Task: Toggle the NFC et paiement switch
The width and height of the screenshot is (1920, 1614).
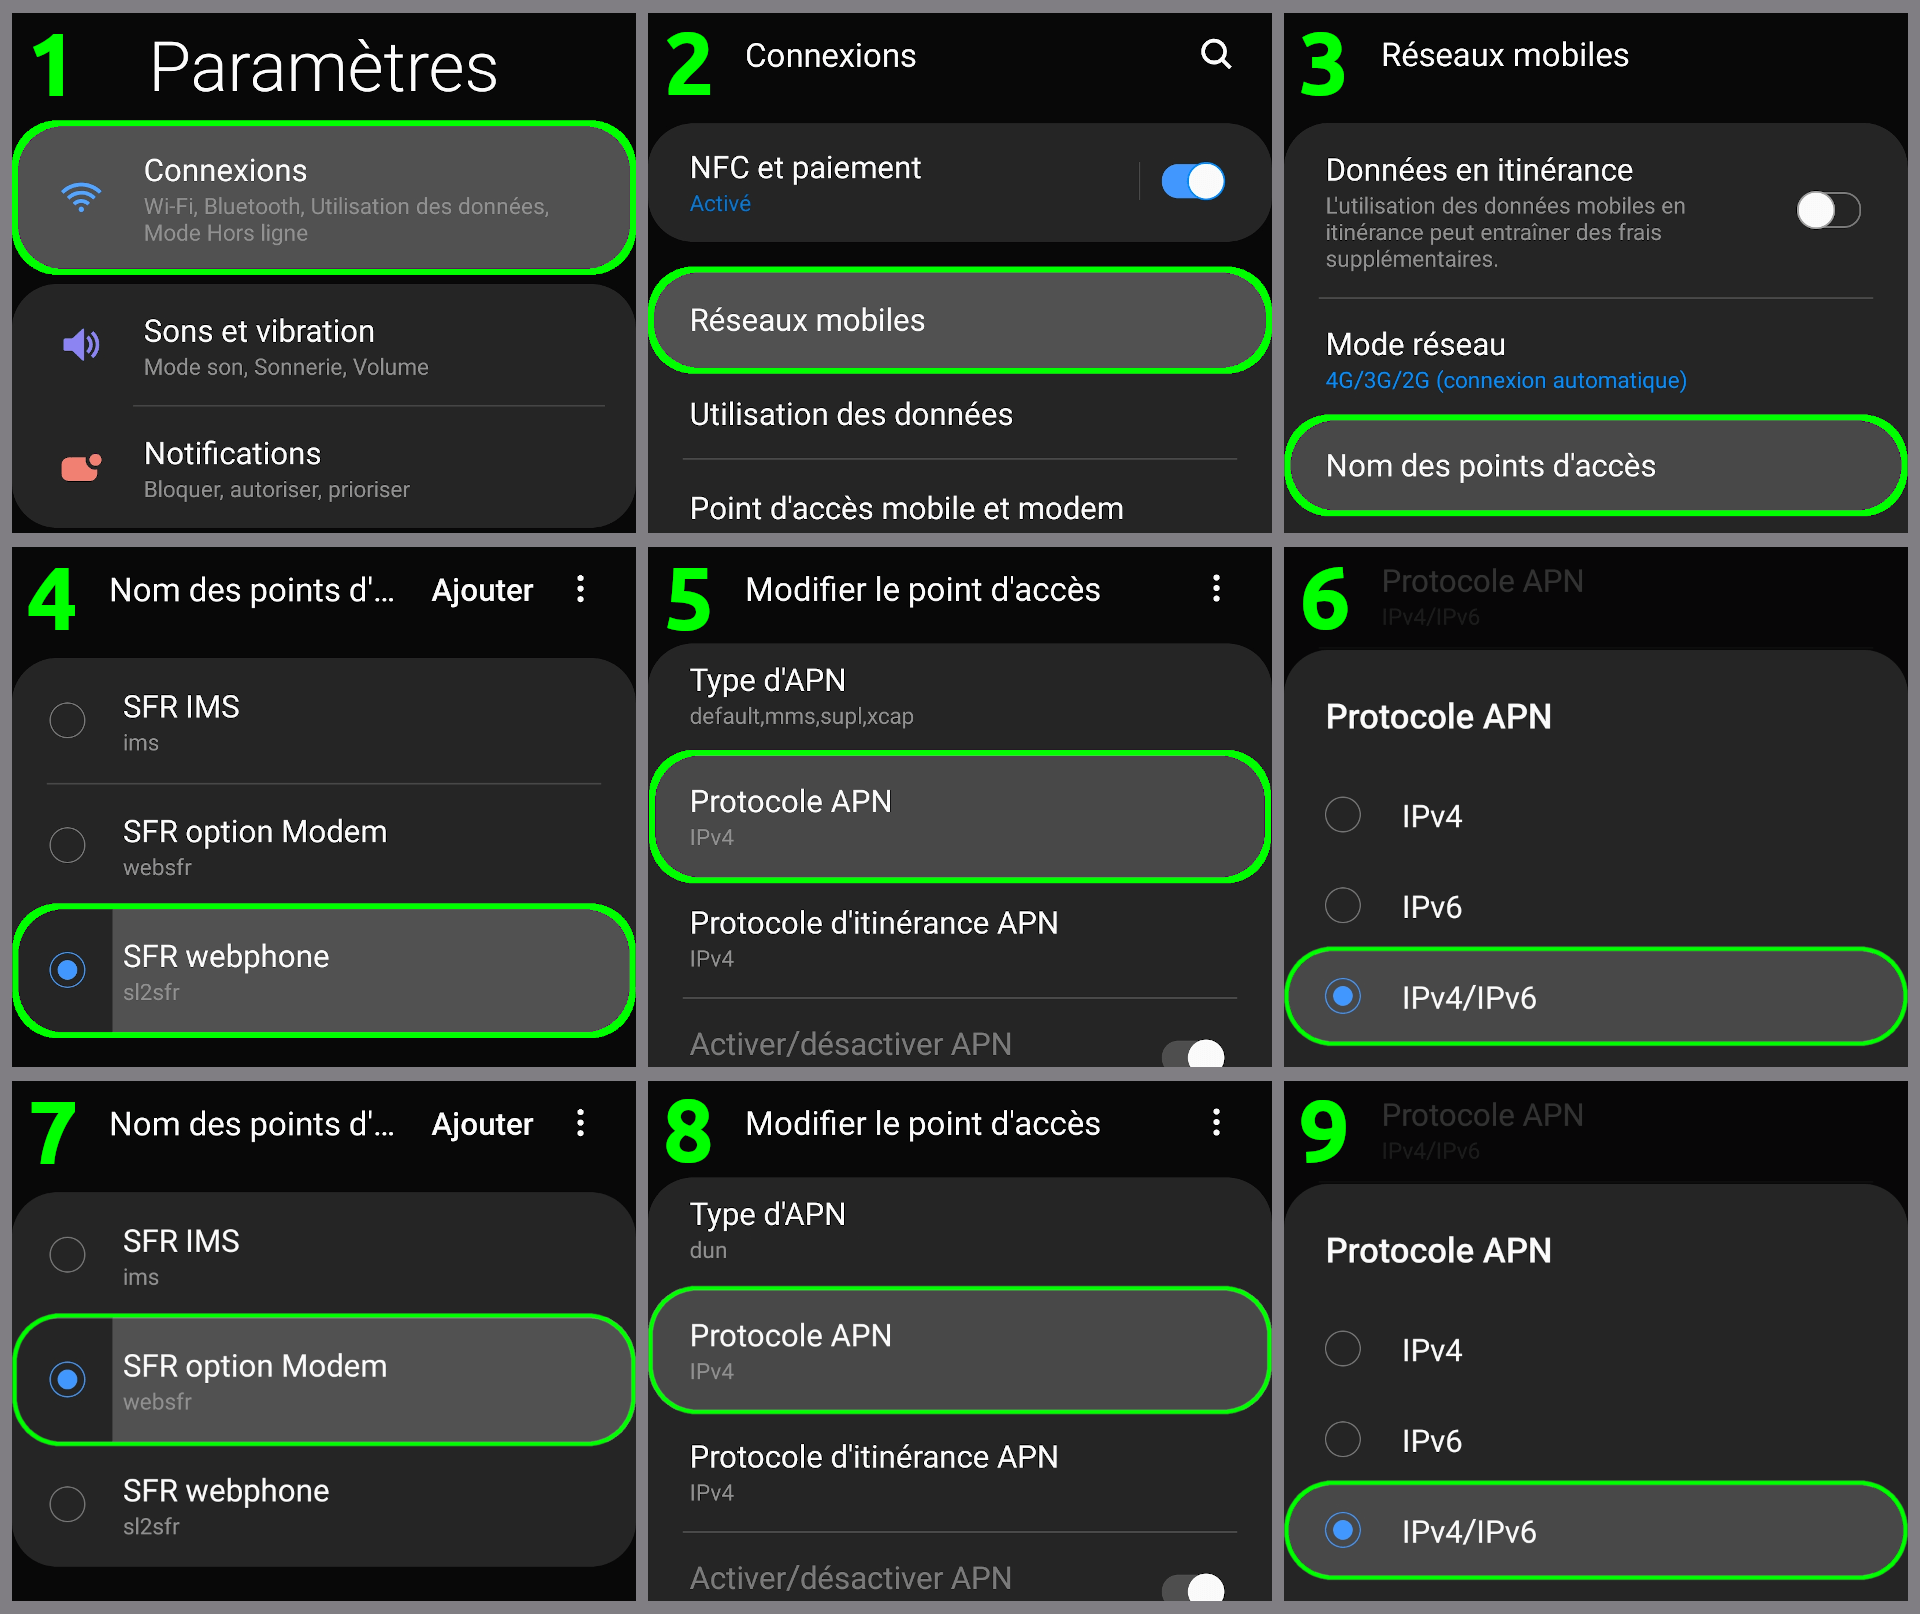Action: pyautogui.click(x=1192, y=182)
